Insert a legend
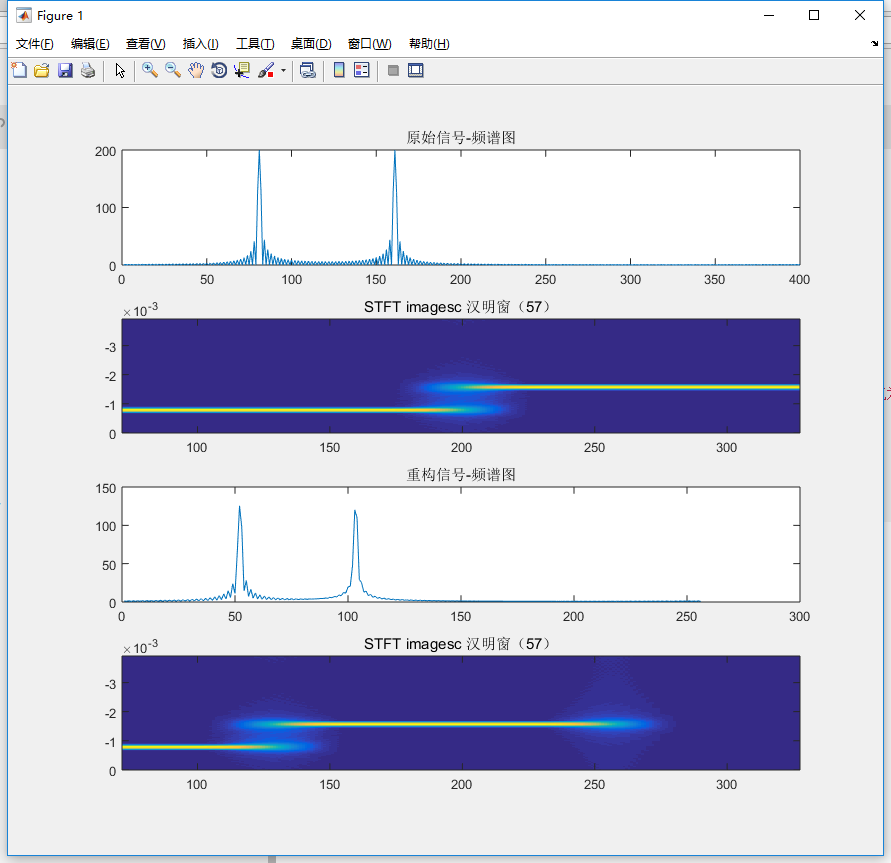 (x=361, y=70)
